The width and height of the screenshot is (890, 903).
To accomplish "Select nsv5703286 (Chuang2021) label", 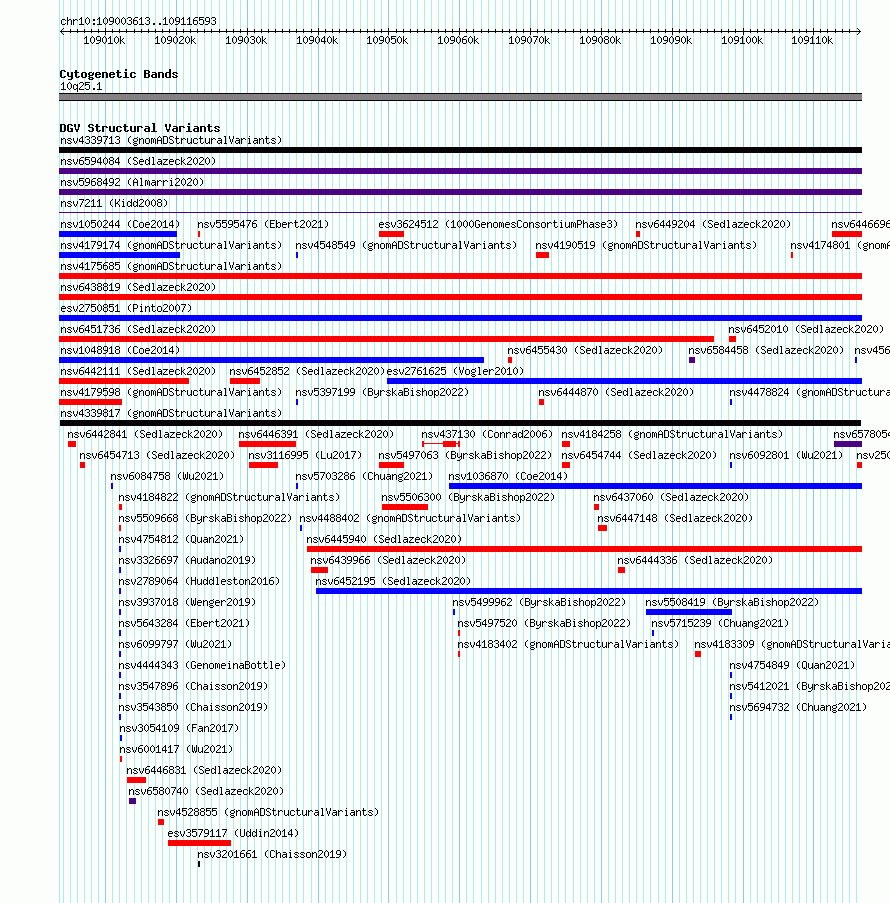I will pos(364,477).
